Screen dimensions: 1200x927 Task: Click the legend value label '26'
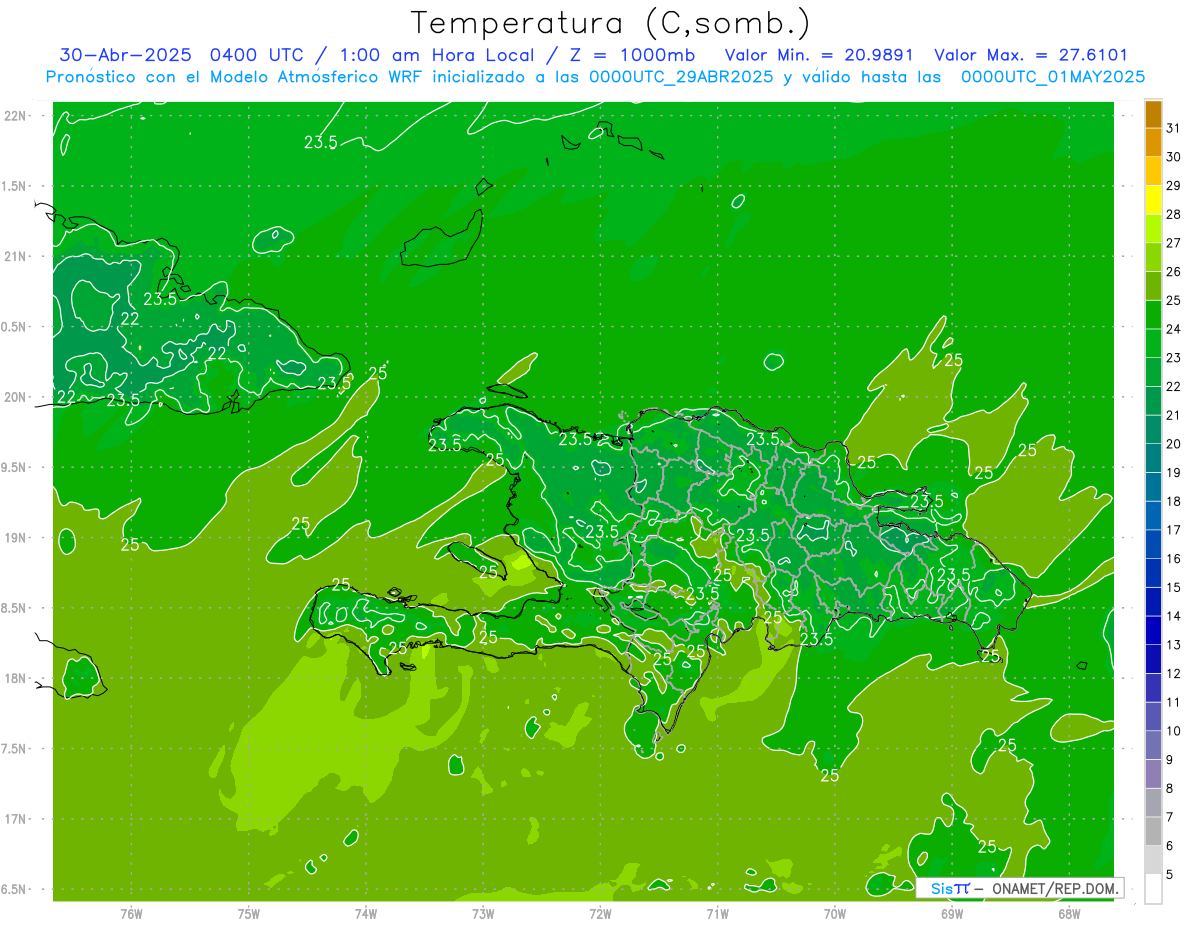1173,272
